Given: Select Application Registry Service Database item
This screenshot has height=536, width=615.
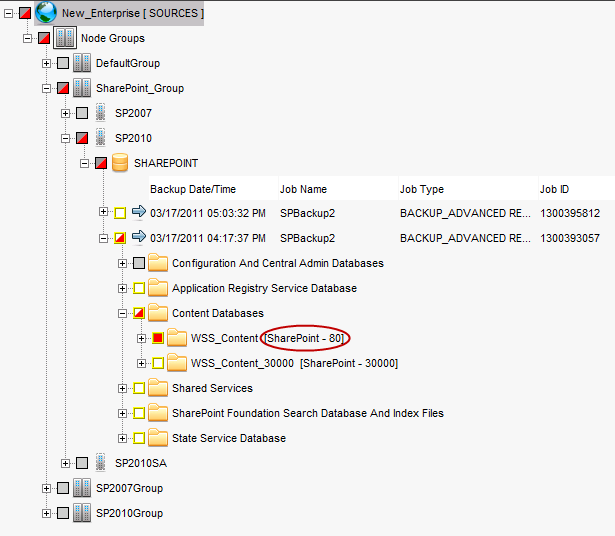Looking at the screenshot, I should coord(264,288).
